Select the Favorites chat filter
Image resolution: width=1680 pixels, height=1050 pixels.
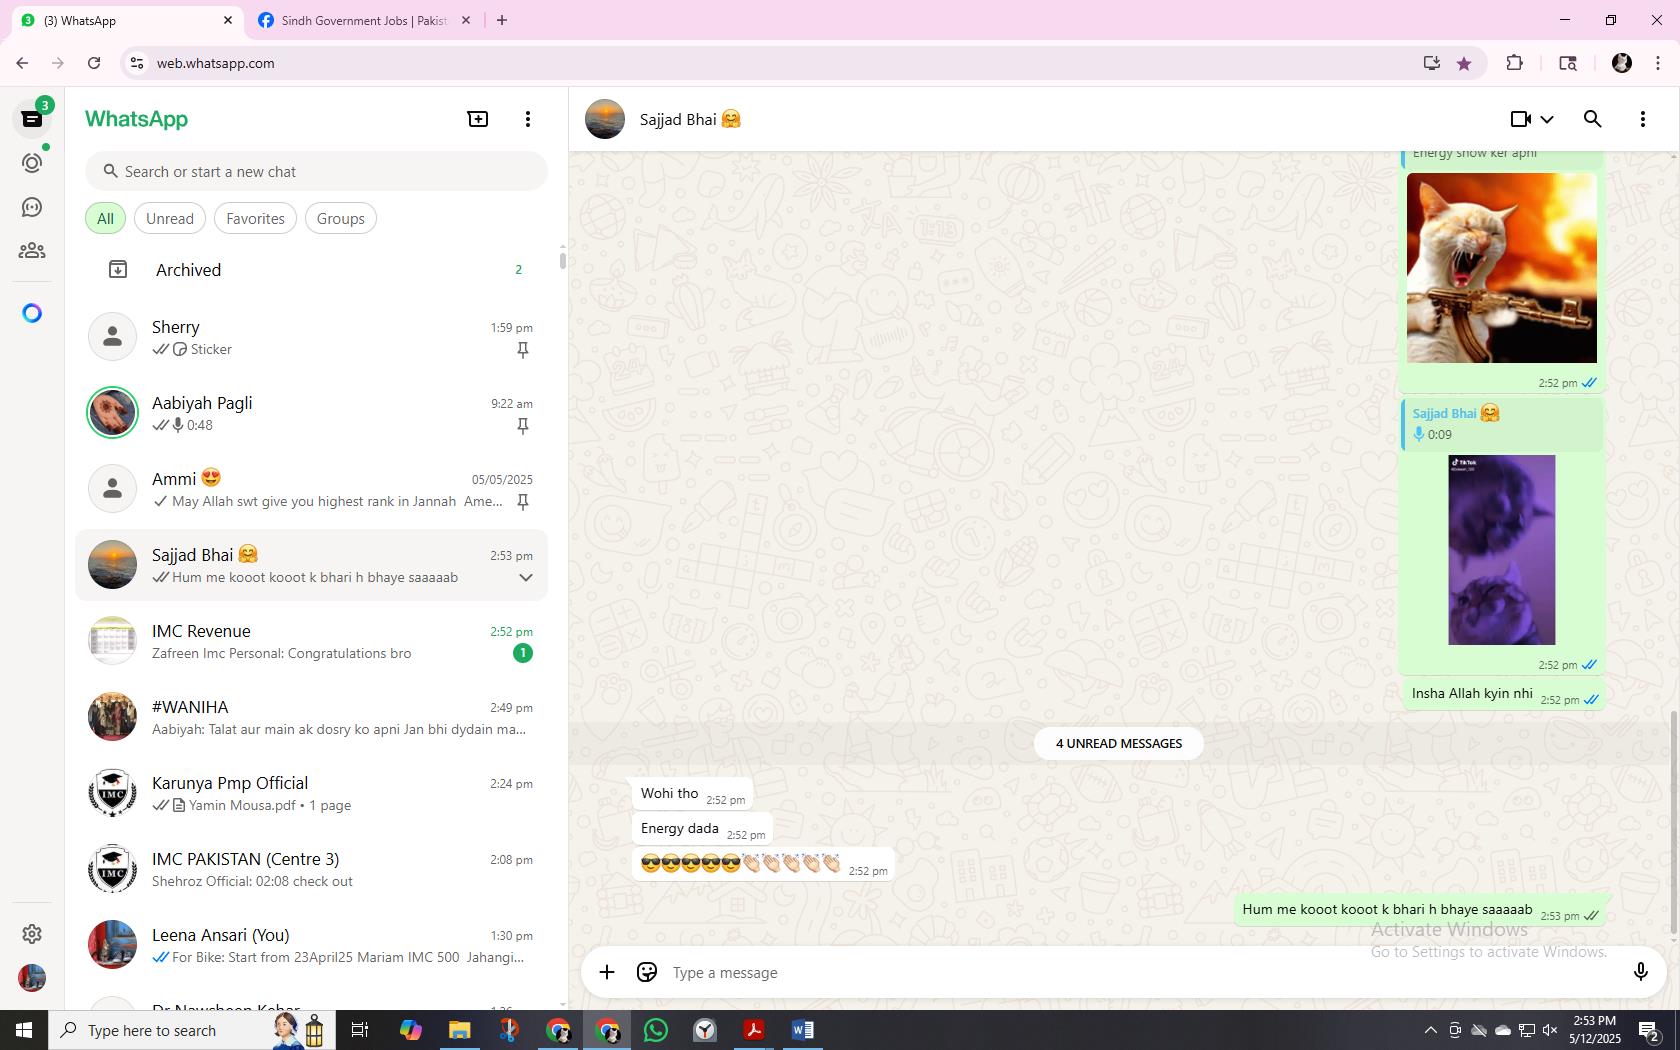pos(255,219)
